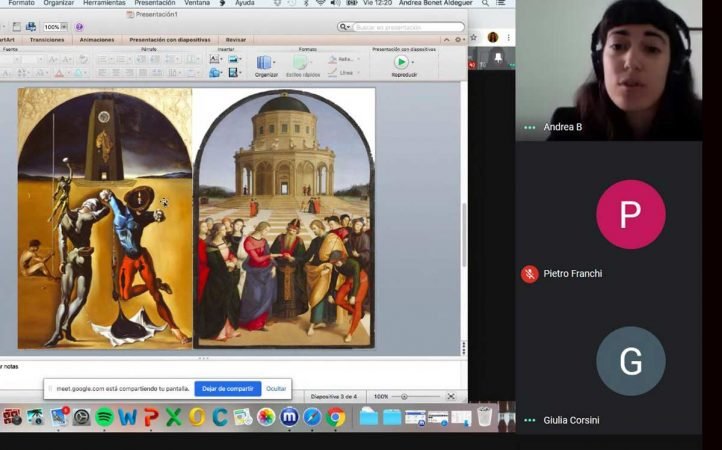
Task: Click Dejar de compartir button
Action: tap(228, 389)
